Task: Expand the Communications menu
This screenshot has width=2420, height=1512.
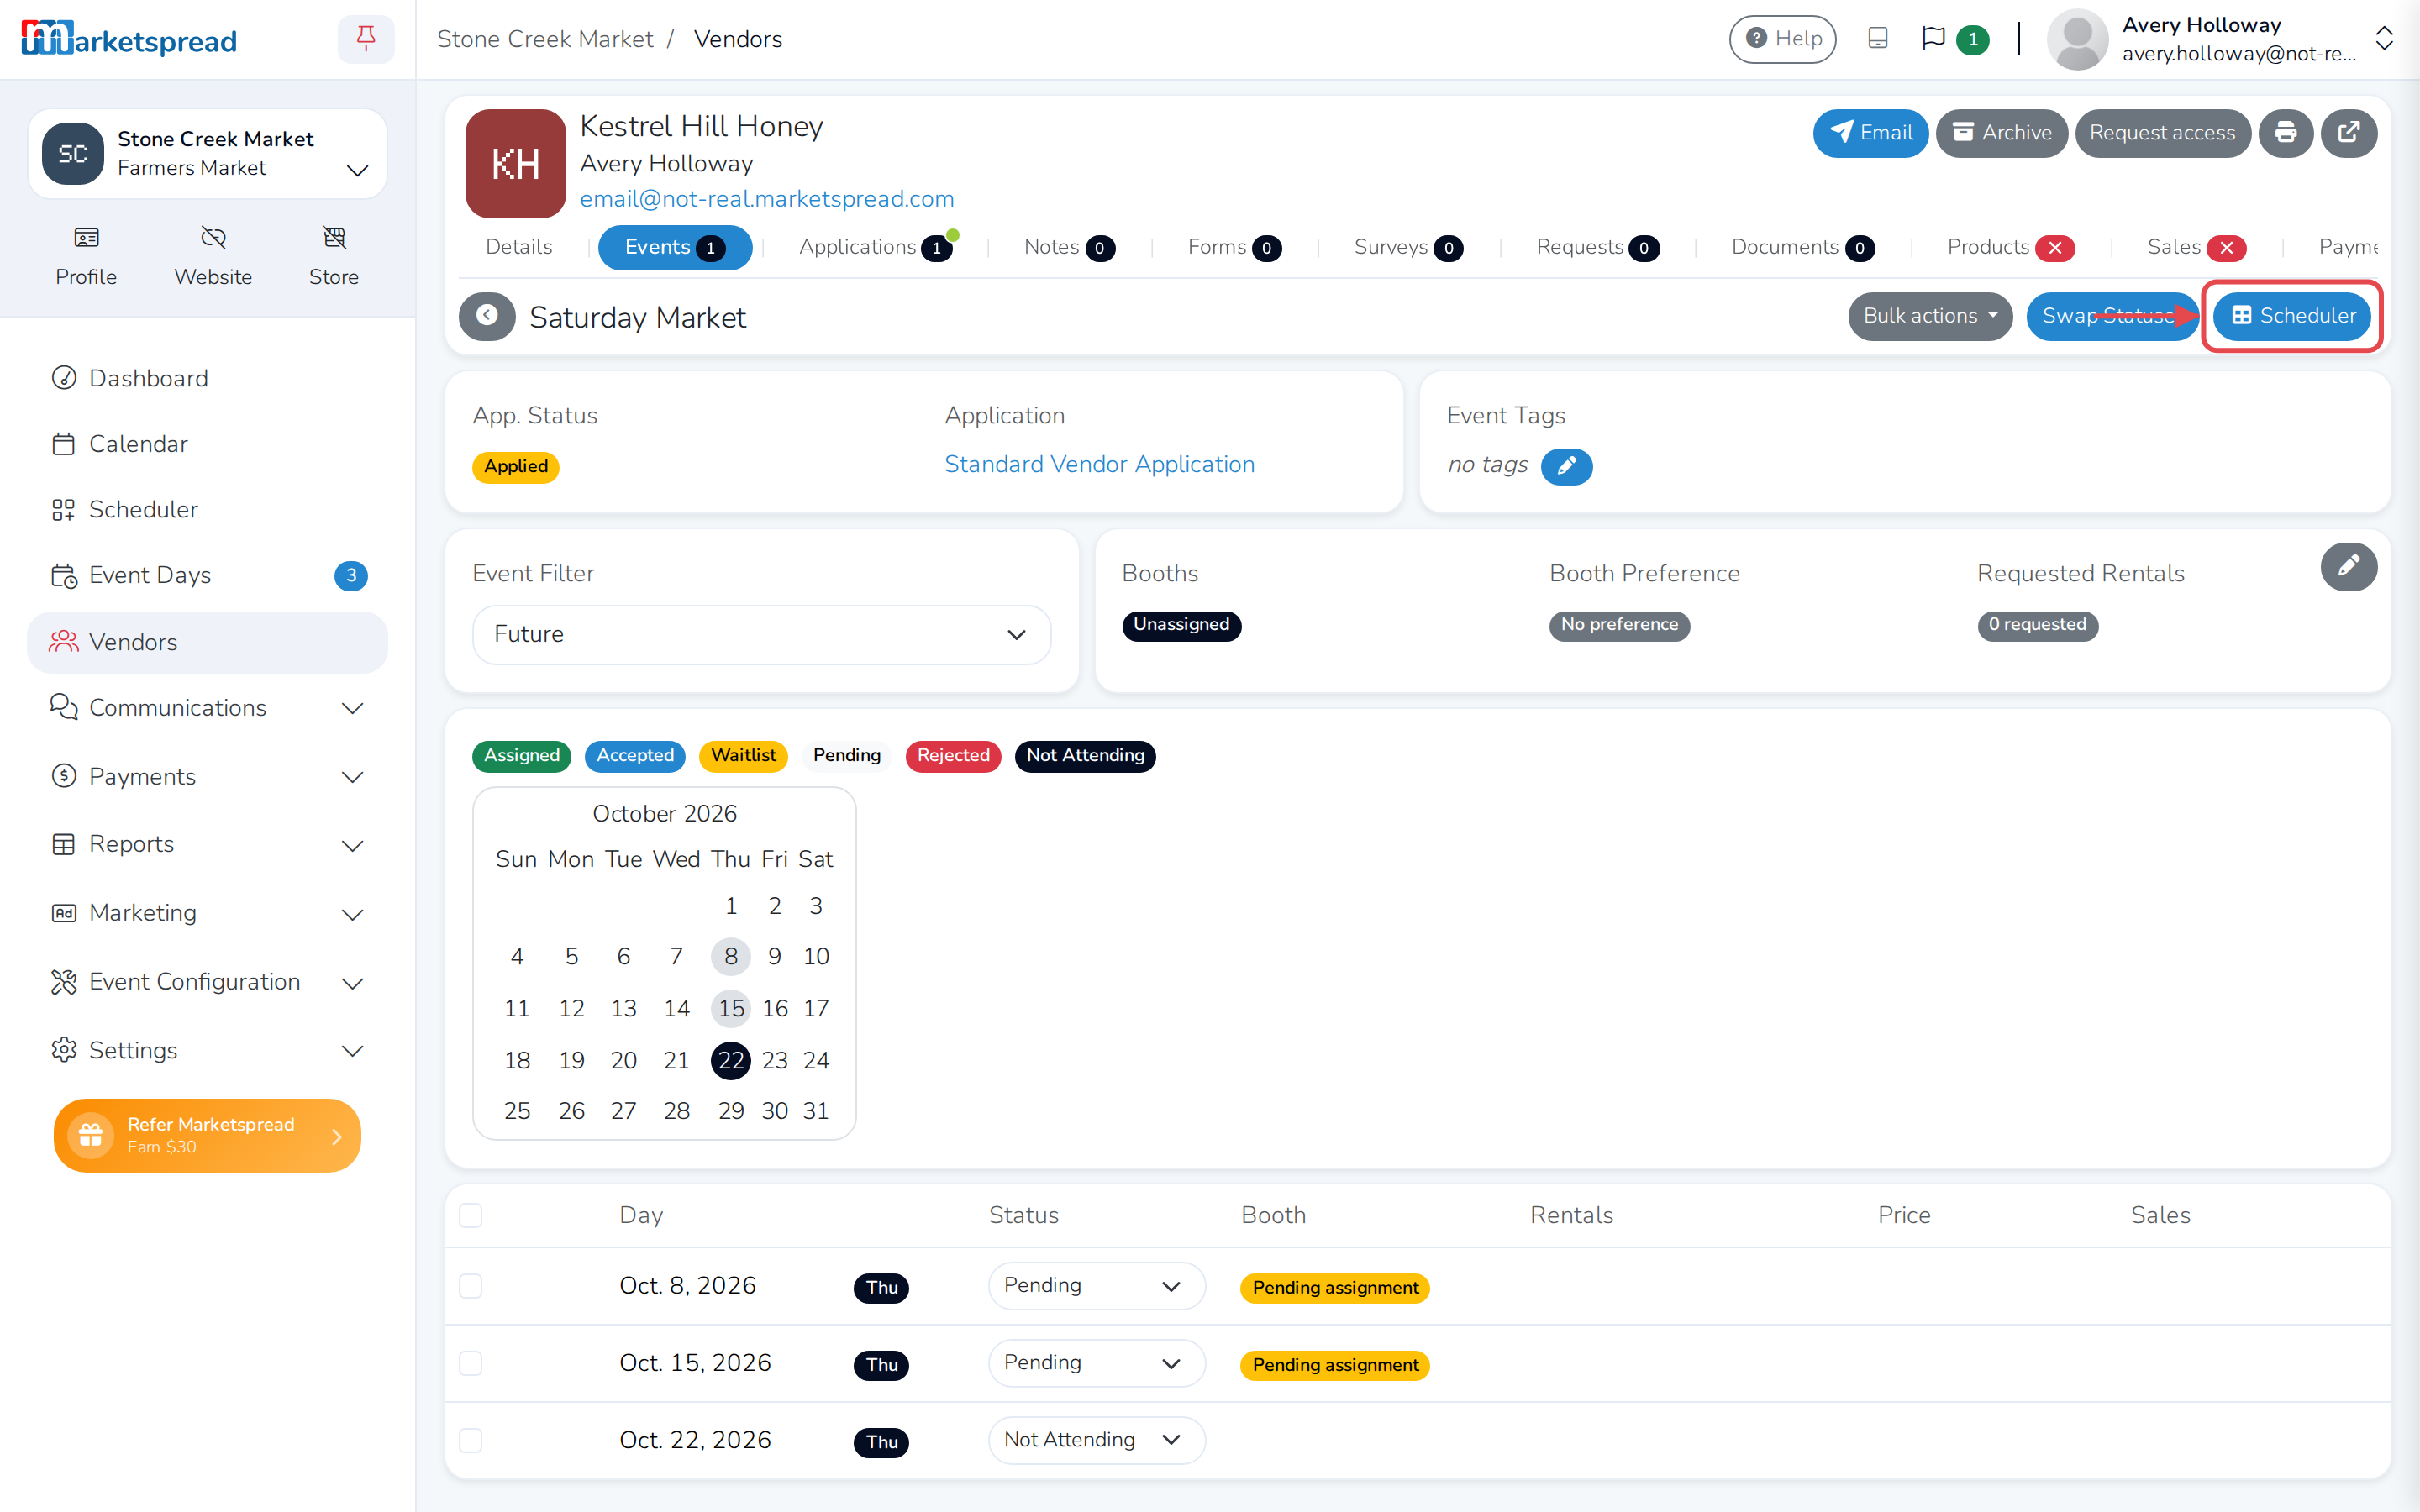Action: click(207, 708)
